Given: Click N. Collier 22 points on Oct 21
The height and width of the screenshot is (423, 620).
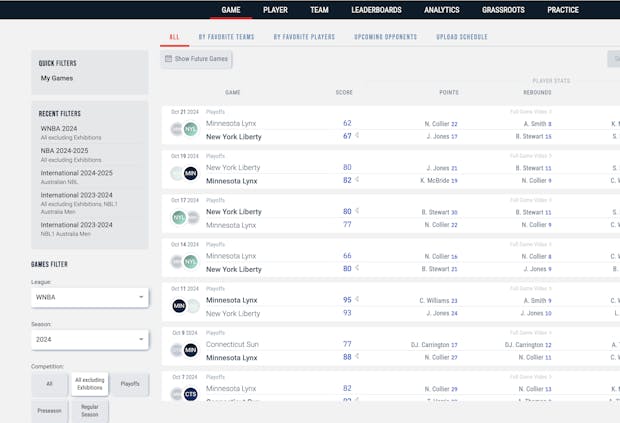Looking at the screenshot, I should (x=441, y=124).
